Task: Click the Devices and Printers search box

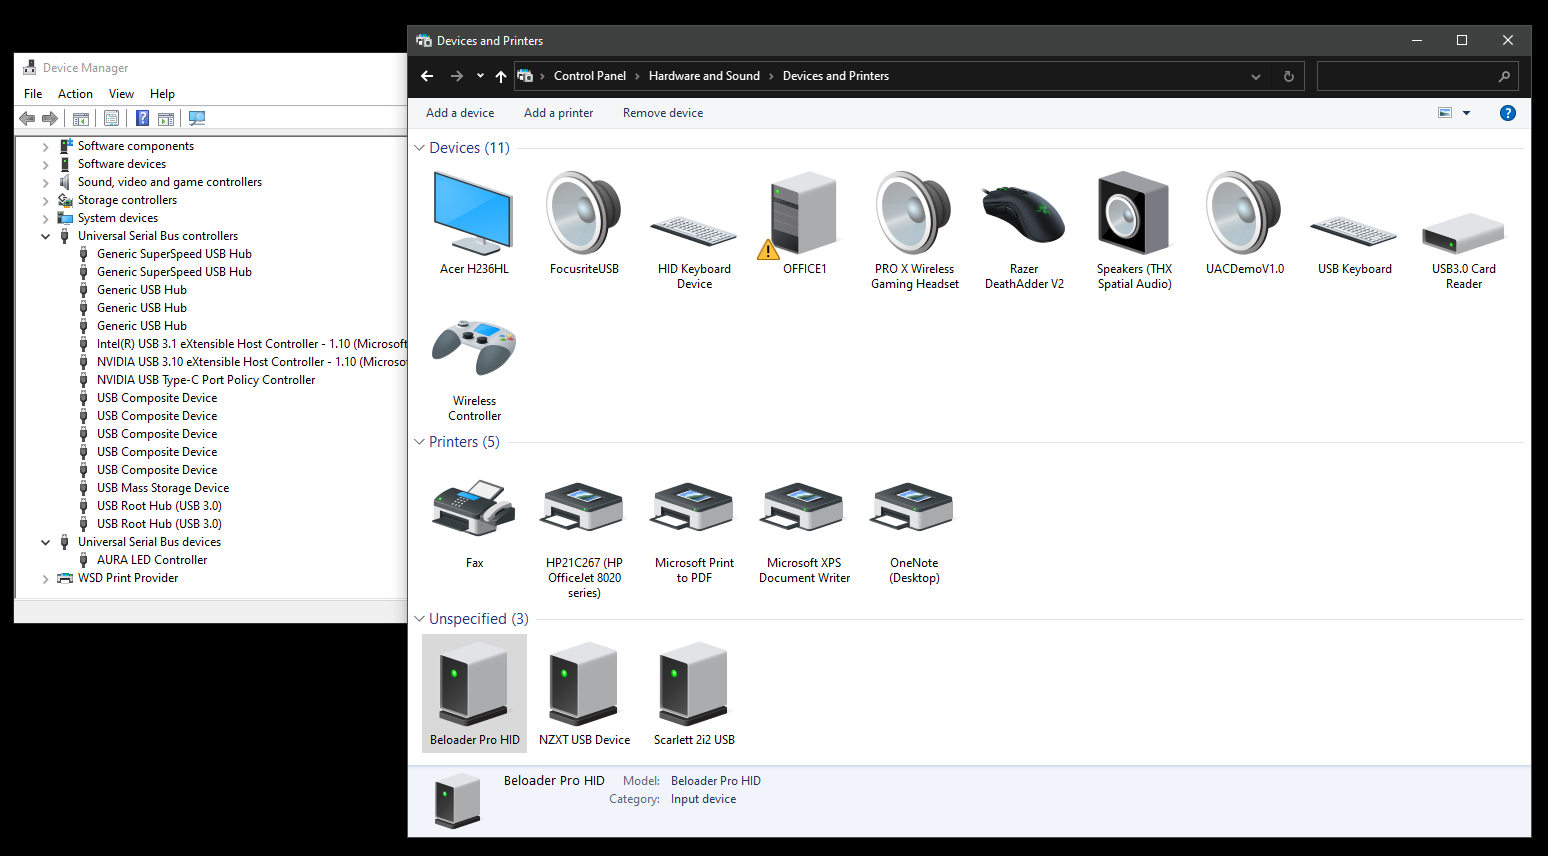Action: click(1407, 76)
